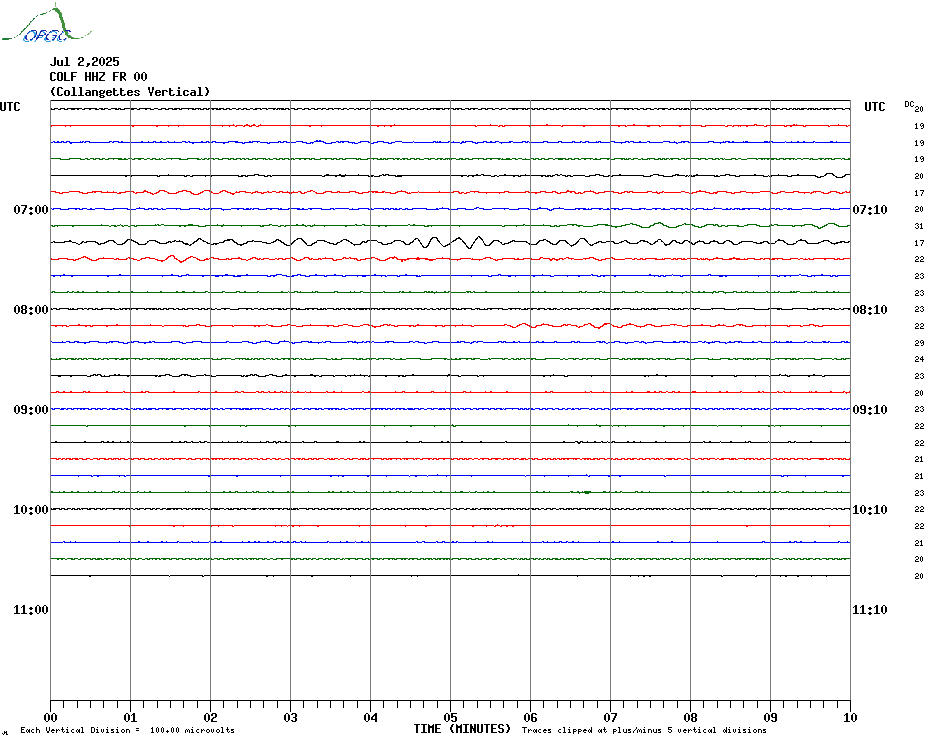Select the 10:00 time label
Image resolution: width=930 pixels, height=744 pixels.
click(x=31, y=510)
